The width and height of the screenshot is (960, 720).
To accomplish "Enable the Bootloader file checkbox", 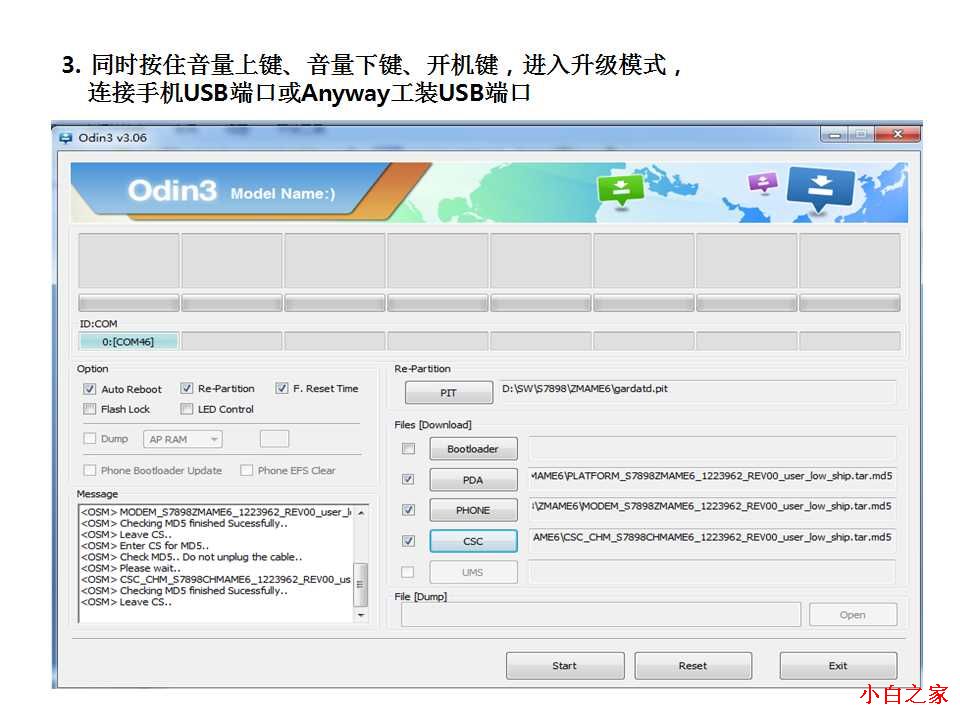I will pos(408,449).
